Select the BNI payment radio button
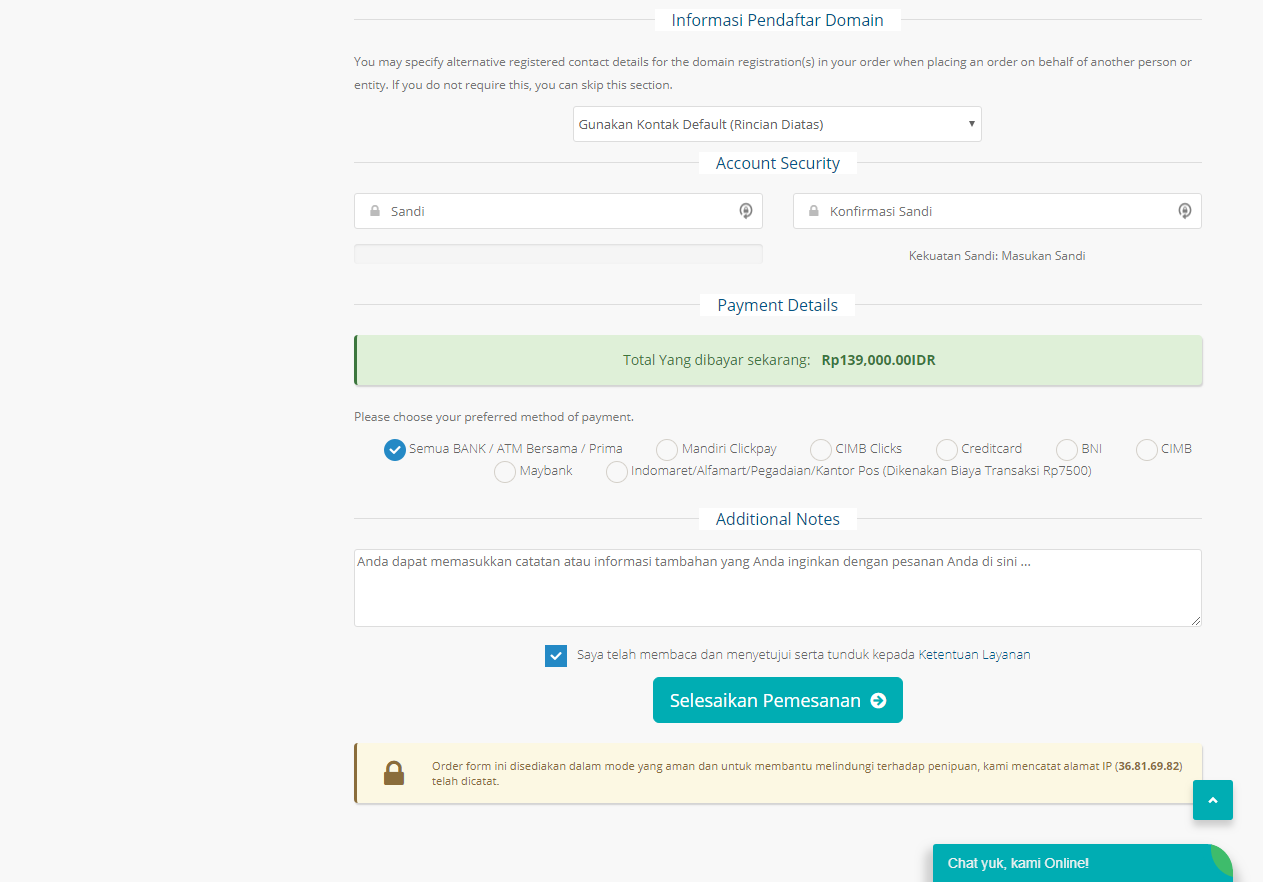The image size is (1263, 882). click(1067, 450)
